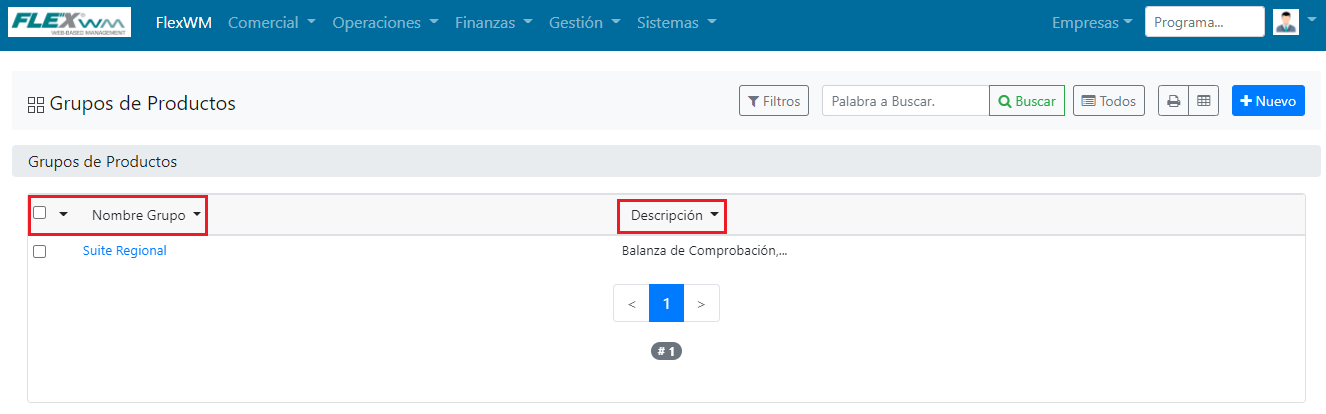The width and height of the screenshot is (1326, 414).
Task: Click the Balanza de Comprobación description text
Action: click(x=704, y=251)
